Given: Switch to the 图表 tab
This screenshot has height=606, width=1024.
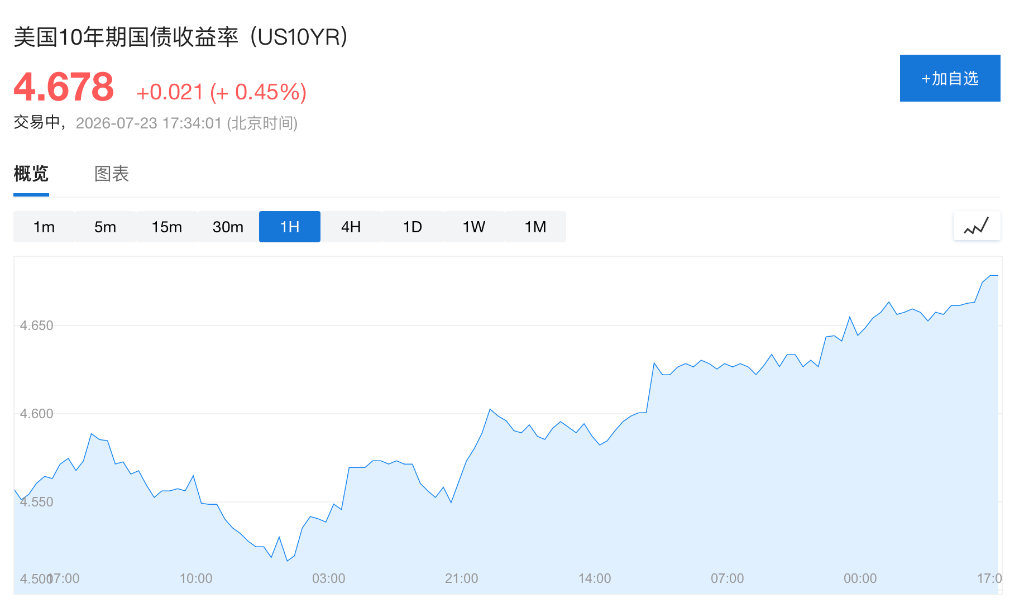Looking at the screenshot, I should 112,174.
